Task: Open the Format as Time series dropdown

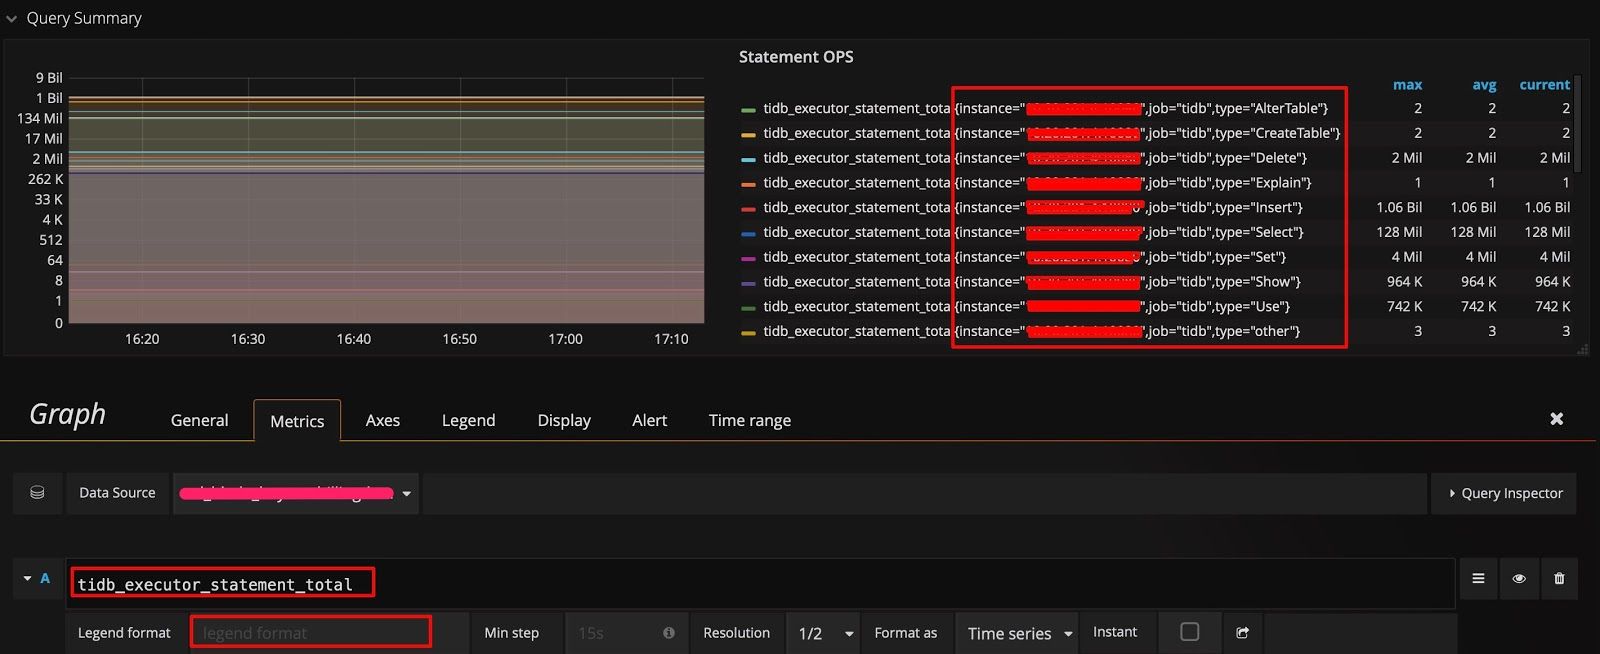Action: coord(1018,633)
